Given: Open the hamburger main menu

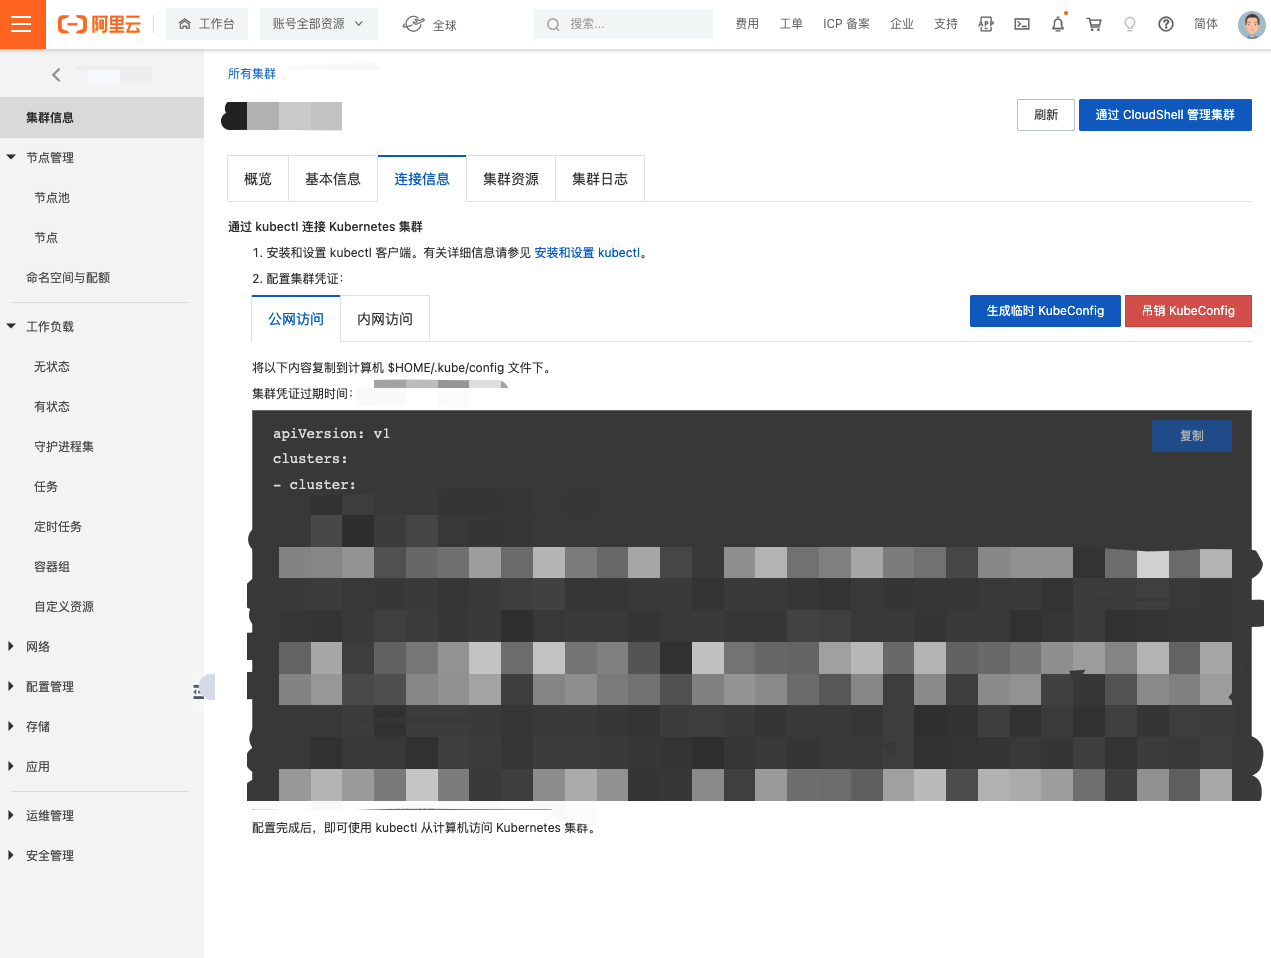Looking at the screenshot, I should (x=22, y=24).
